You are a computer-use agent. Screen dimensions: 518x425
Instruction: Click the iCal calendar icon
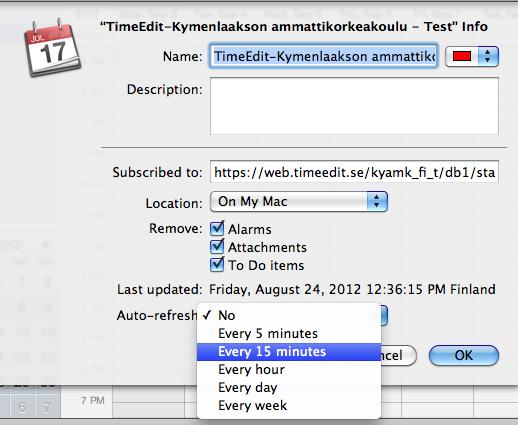(x=52, y=48)
